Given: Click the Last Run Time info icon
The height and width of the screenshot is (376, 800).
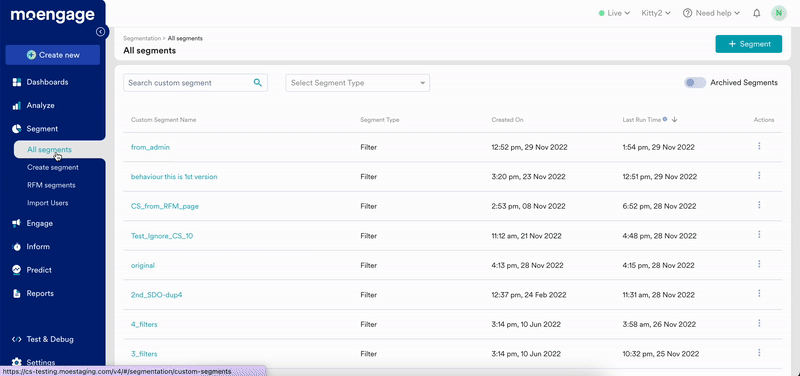Looking at the screenshot, I should [x=665, y=119].
